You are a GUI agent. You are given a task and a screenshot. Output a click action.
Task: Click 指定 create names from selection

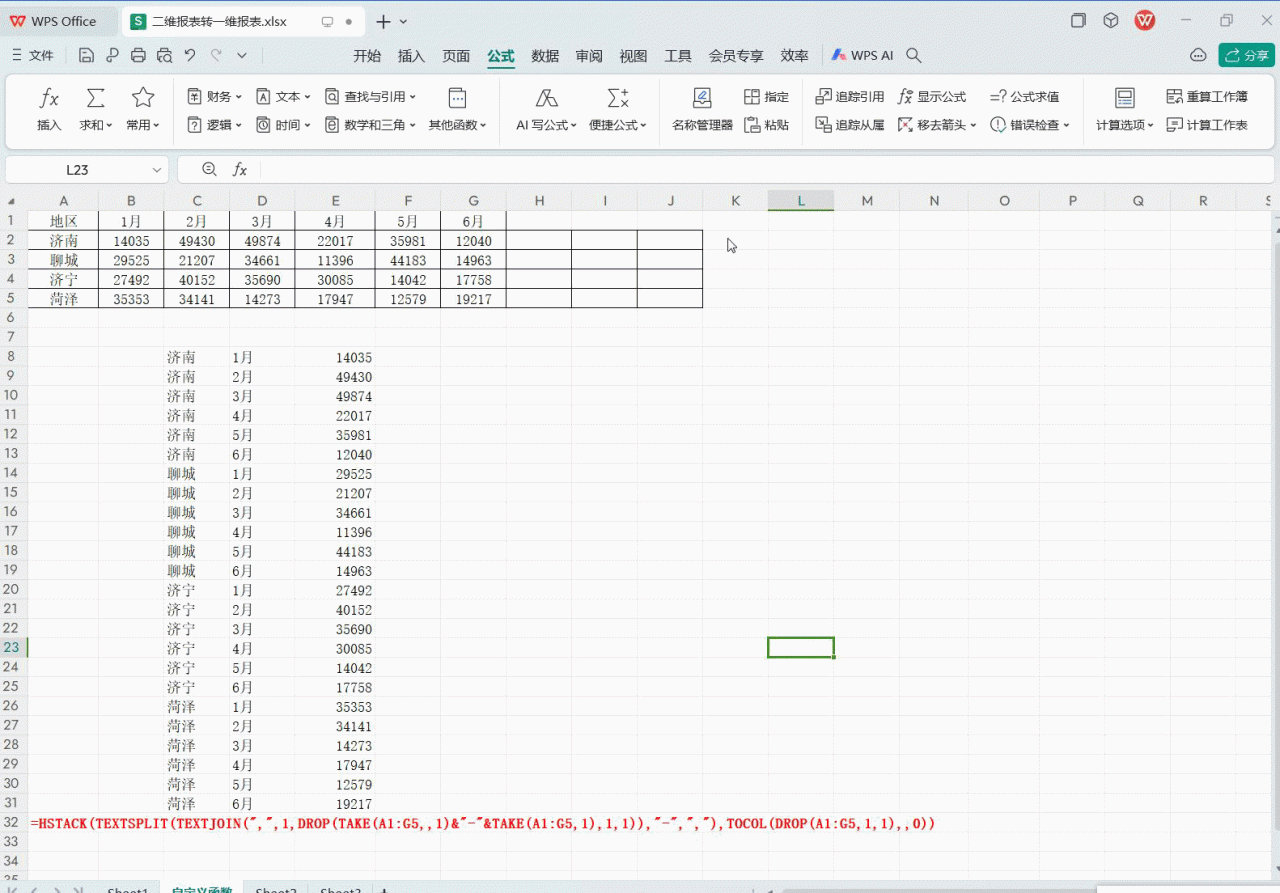pyautogui.click(x=766, y=97)
